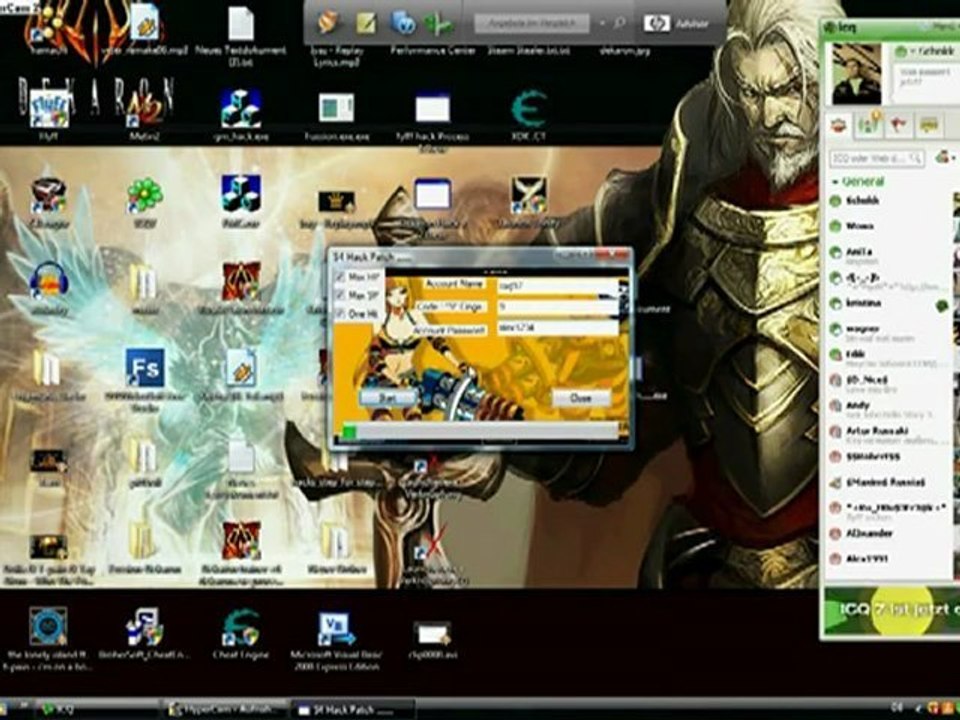Screen dimensions: 960x720
Task: Select the first ICQ contacts tab
Action: [838, 125]
